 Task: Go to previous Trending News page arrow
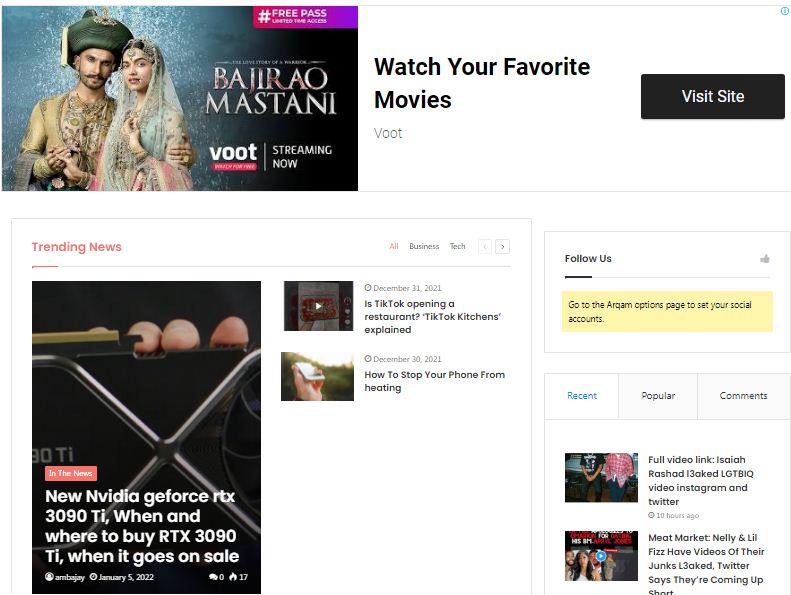(x=485, y=246)
